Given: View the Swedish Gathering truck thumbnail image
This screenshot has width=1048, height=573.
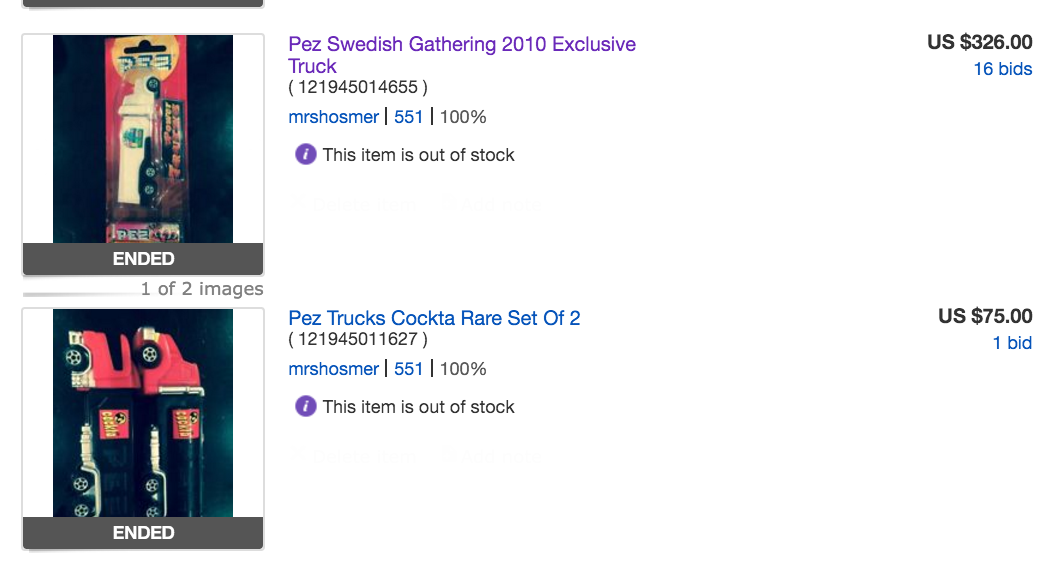Looking at the screenshot, I should point(143,138).
